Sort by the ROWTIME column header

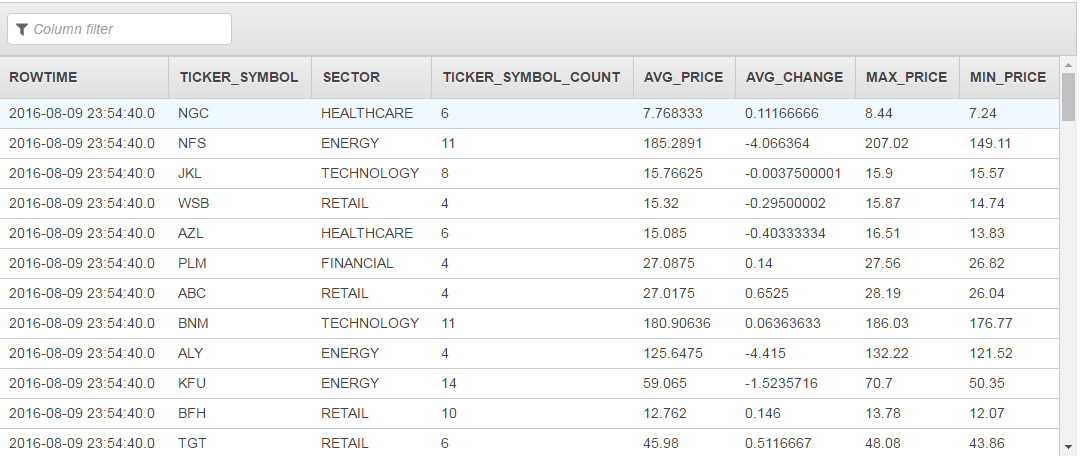pyautogui.click(x=43, y=77)
